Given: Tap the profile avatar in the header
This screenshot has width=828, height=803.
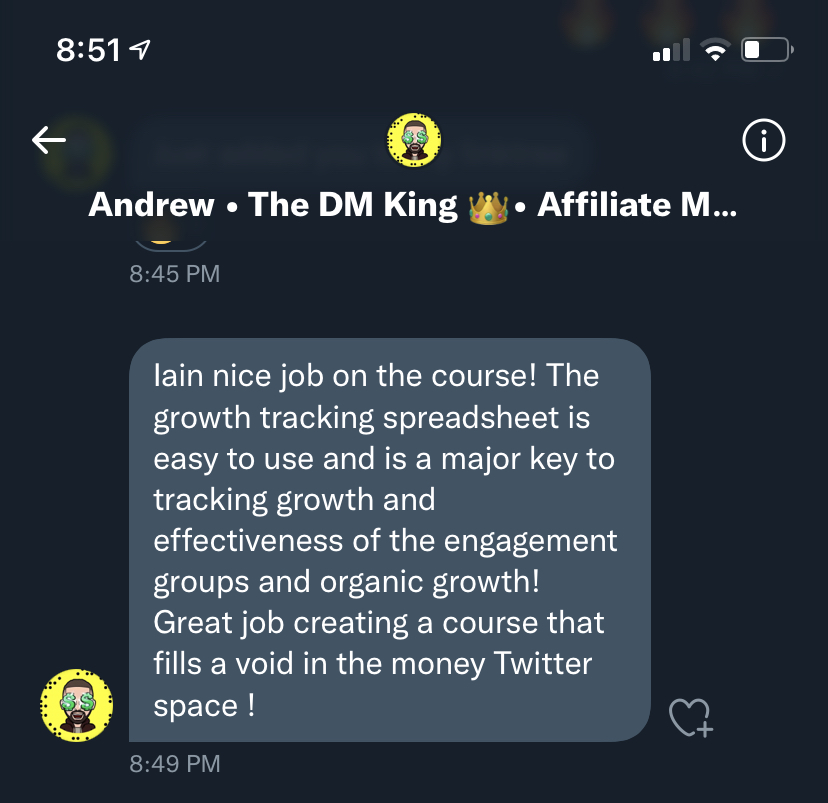Looking at the screenshot, I should [414, 140].
